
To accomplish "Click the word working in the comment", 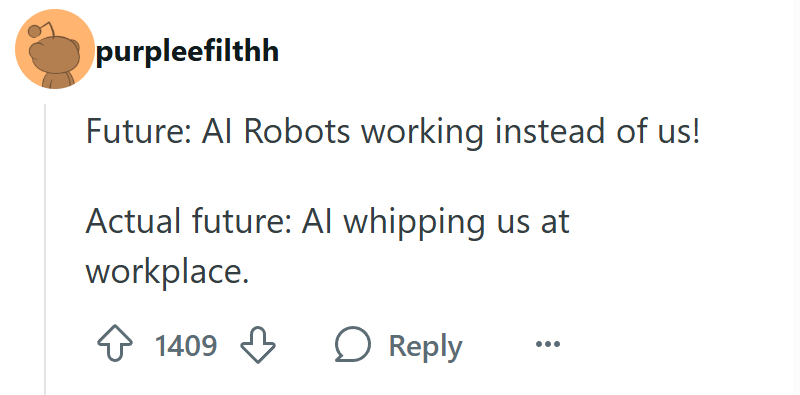I will (422, 132).
